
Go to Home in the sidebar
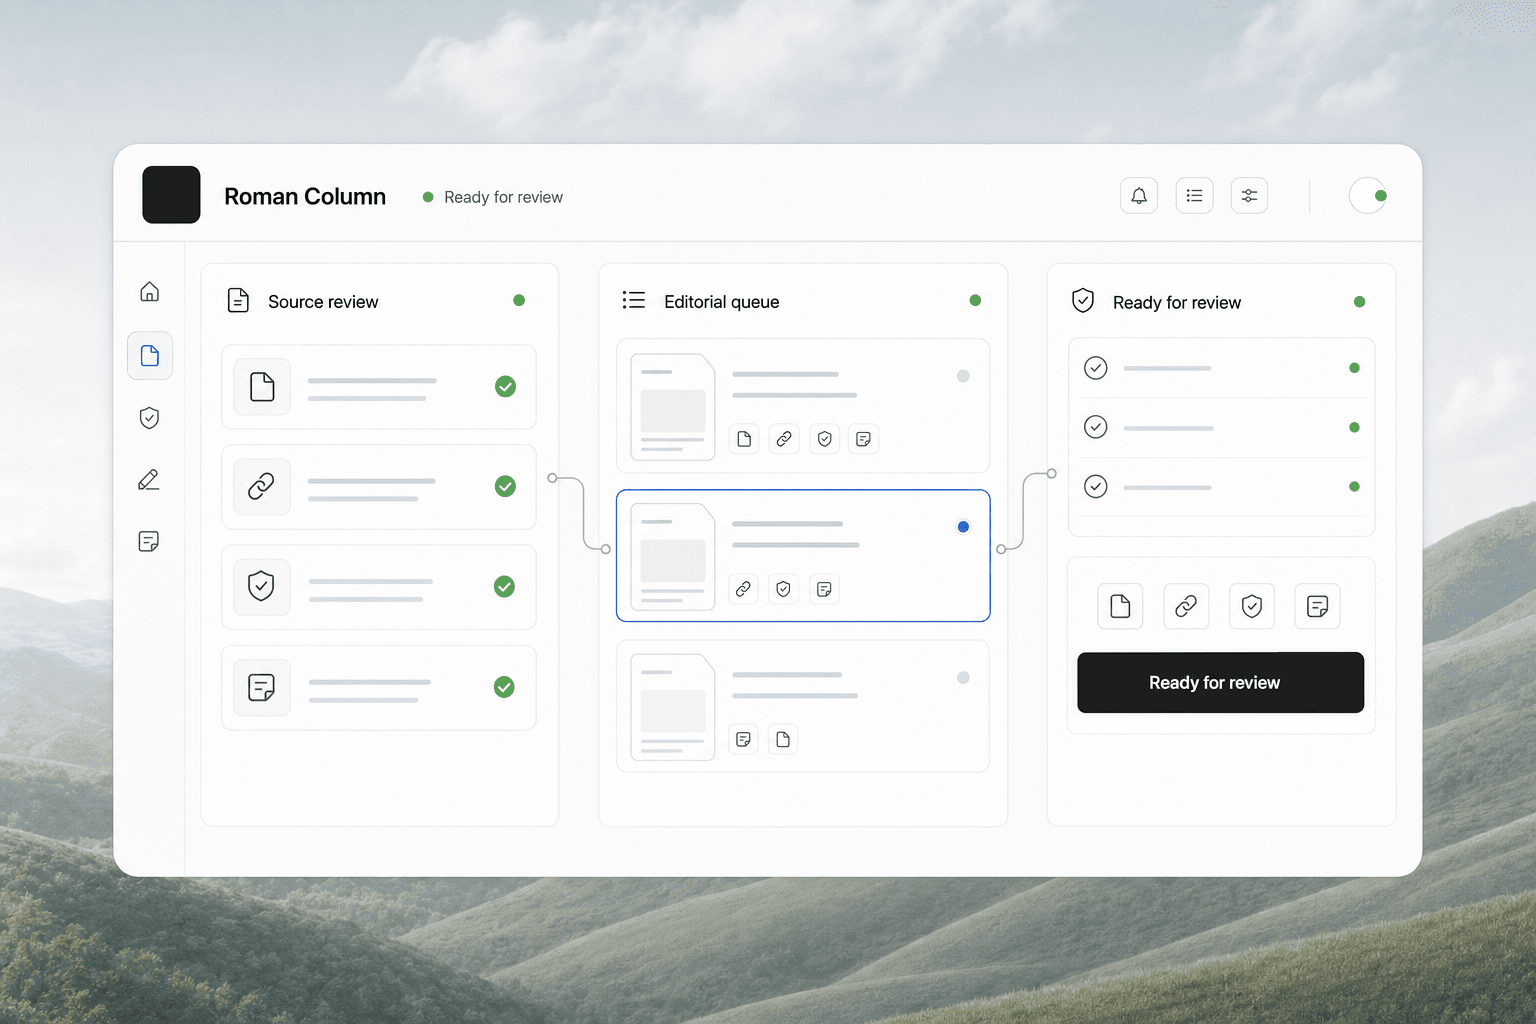click(149, 292)
